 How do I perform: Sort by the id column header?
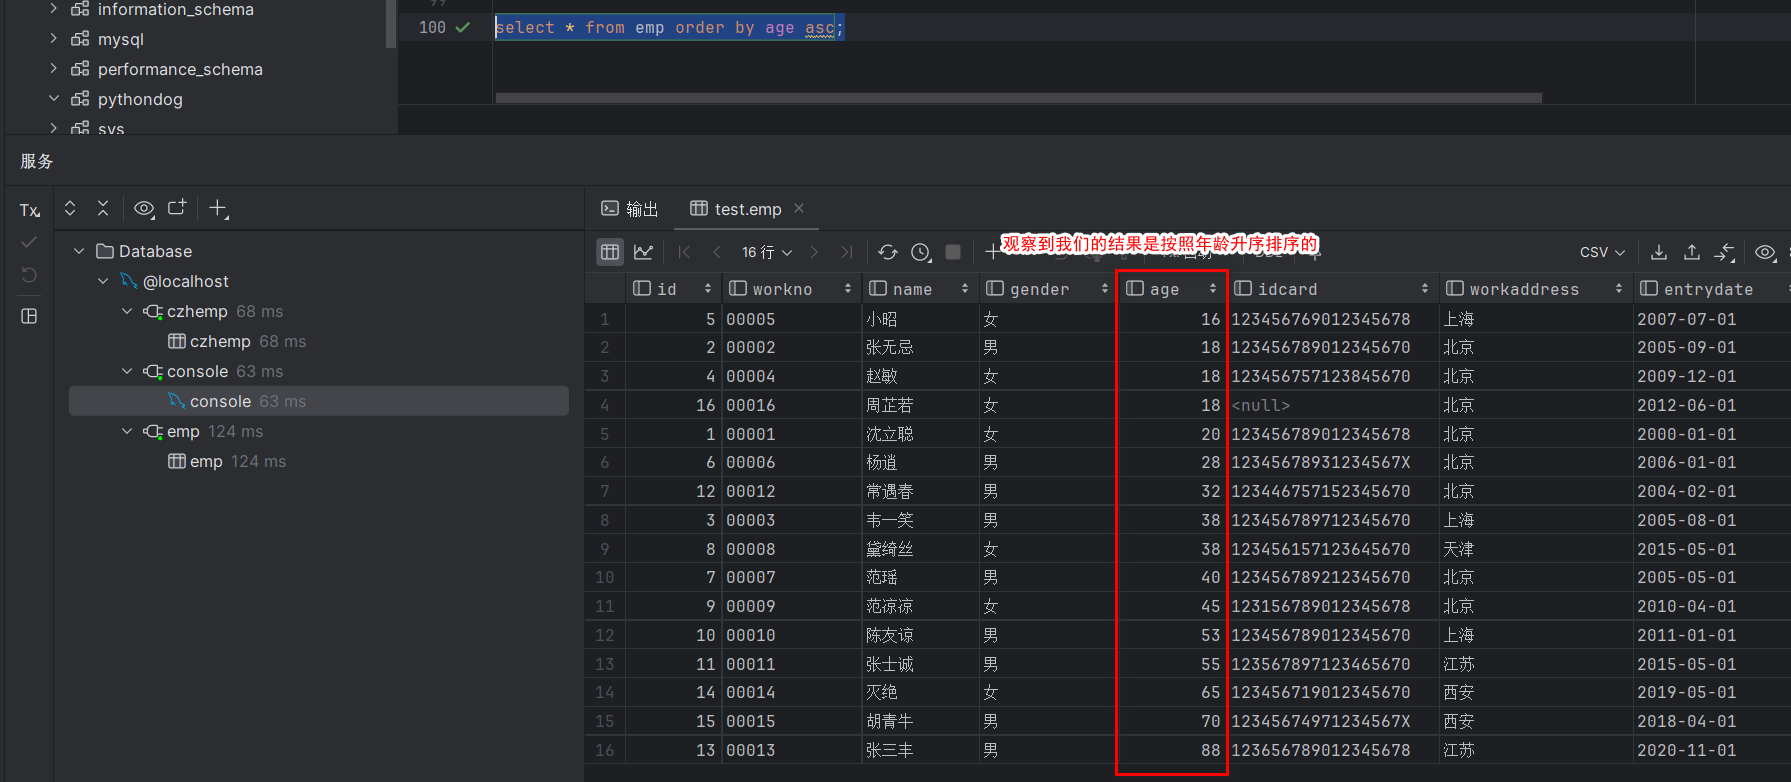[x=672, y=289]
